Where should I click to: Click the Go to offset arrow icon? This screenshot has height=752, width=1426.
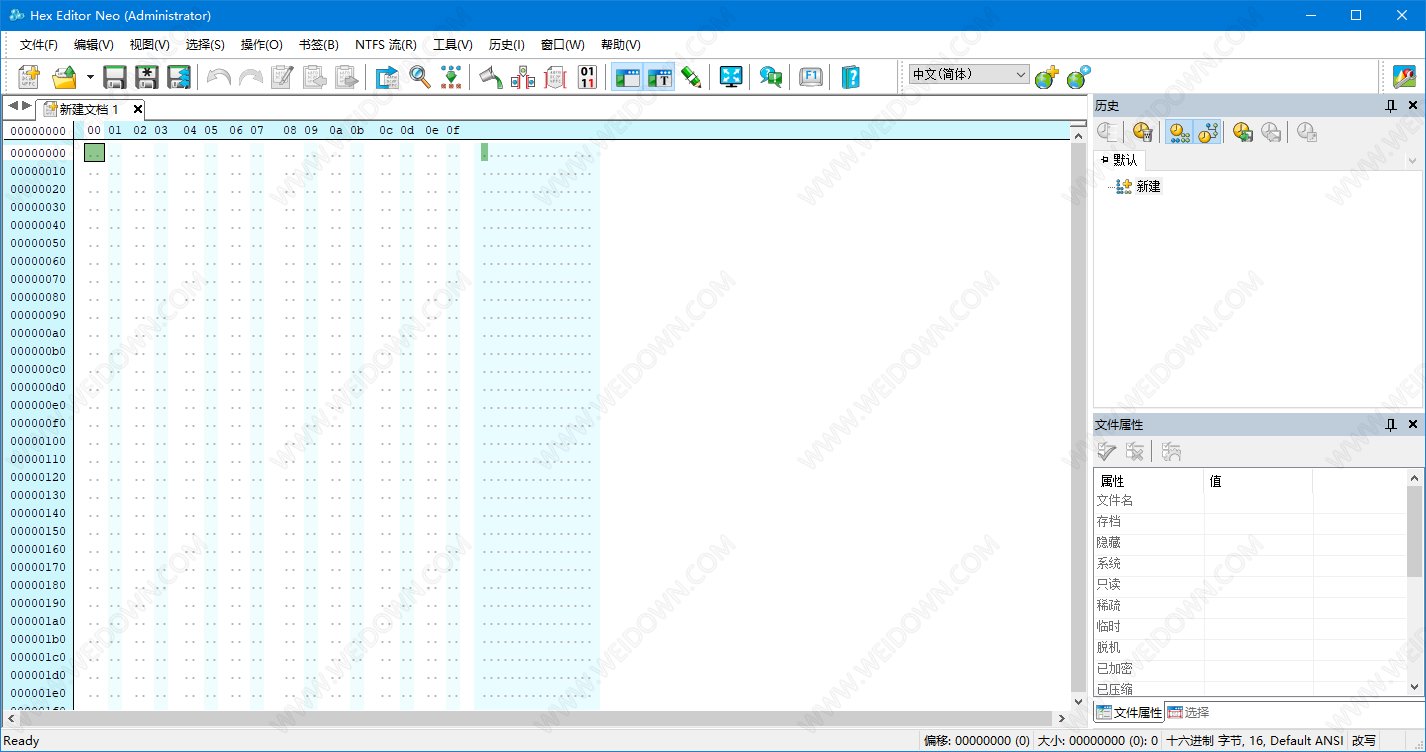click(387, 77)
